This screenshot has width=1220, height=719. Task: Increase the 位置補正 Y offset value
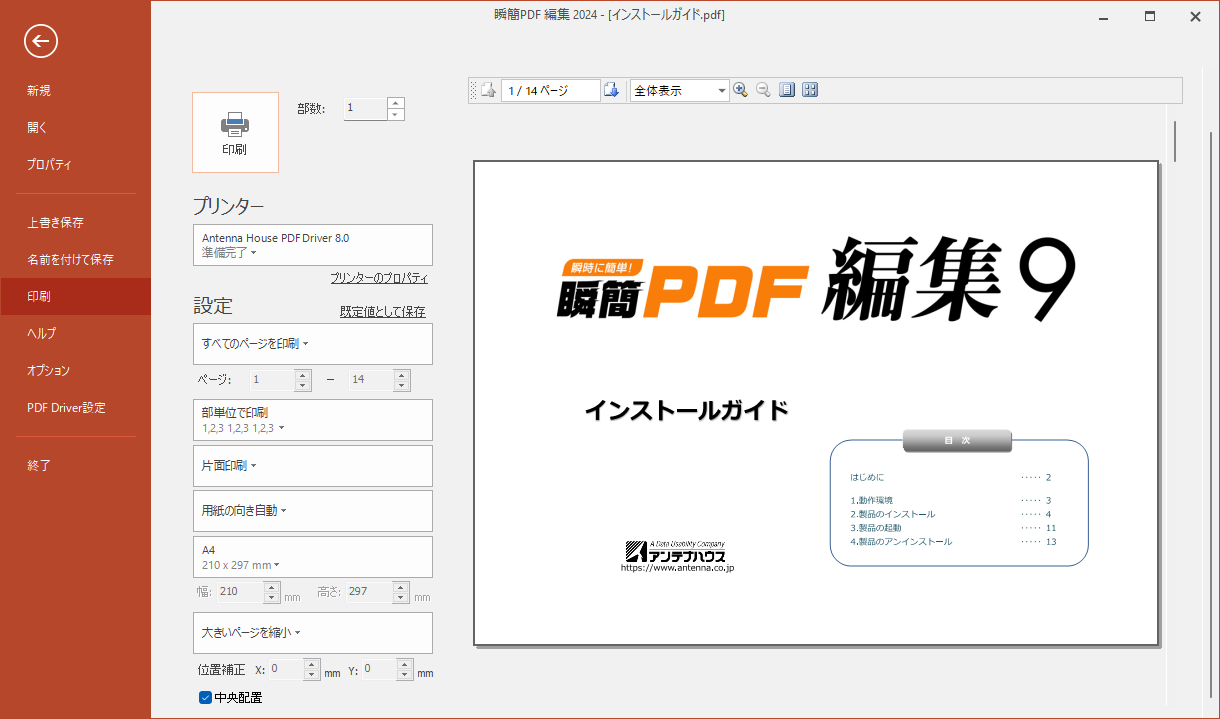point(405,664)
